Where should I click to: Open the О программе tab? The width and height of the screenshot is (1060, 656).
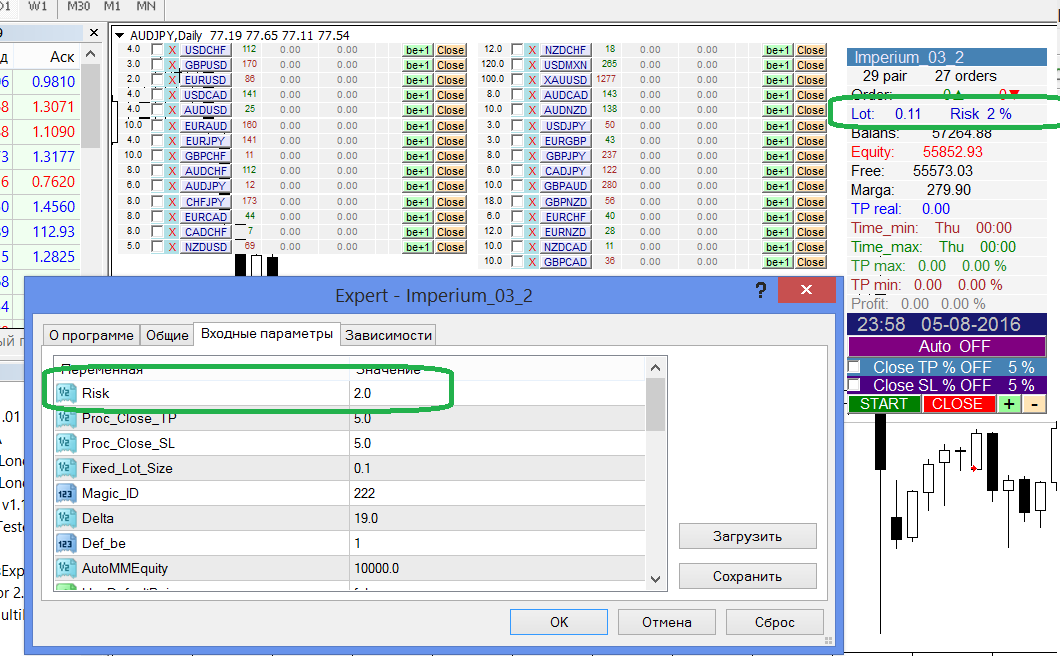pyautogui.click(x=91, y=335)
